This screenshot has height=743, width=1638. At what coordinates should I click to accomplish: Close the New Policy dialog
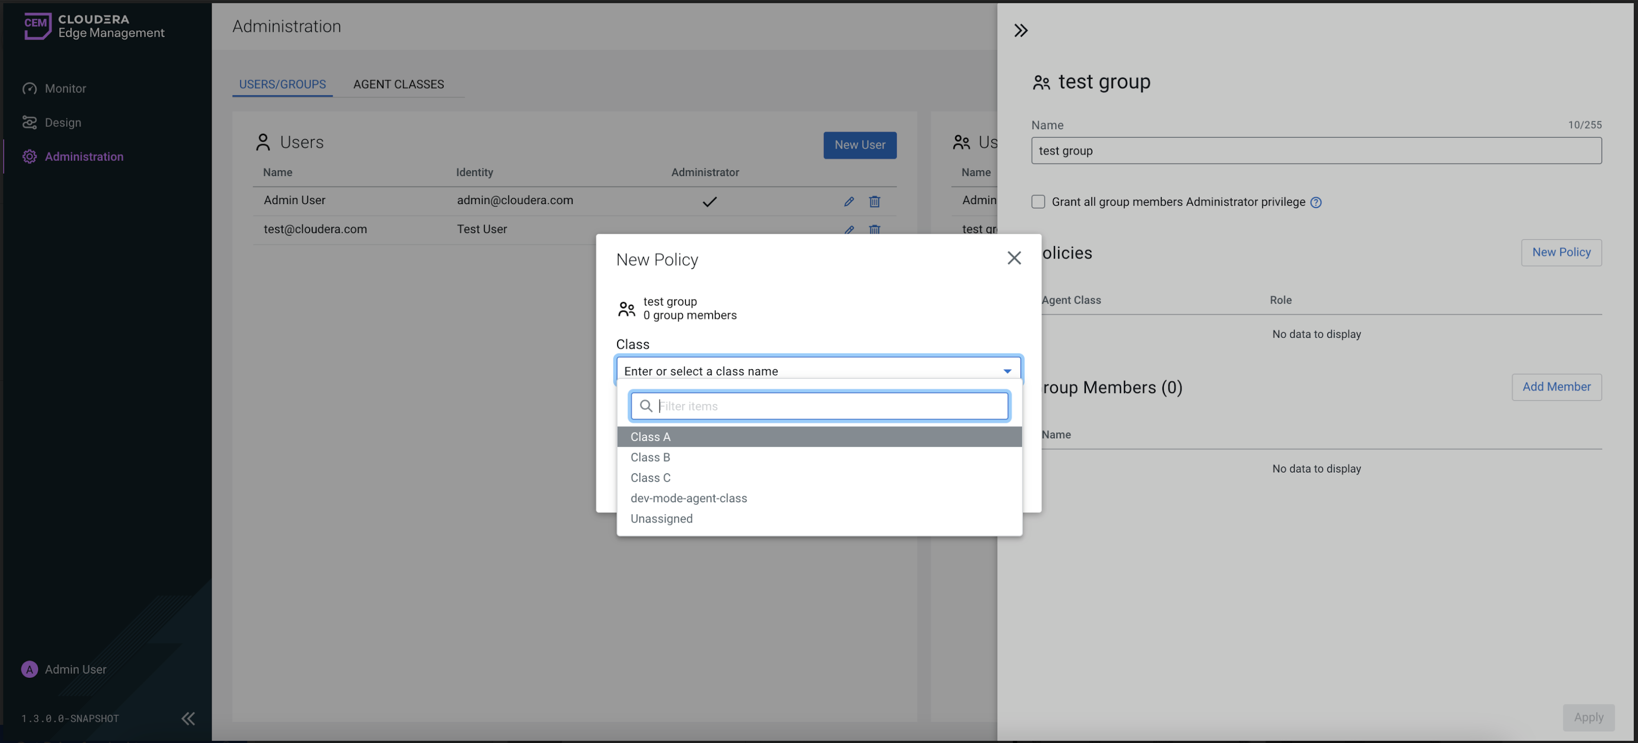pyautogui.click(x=1014, y=258)
